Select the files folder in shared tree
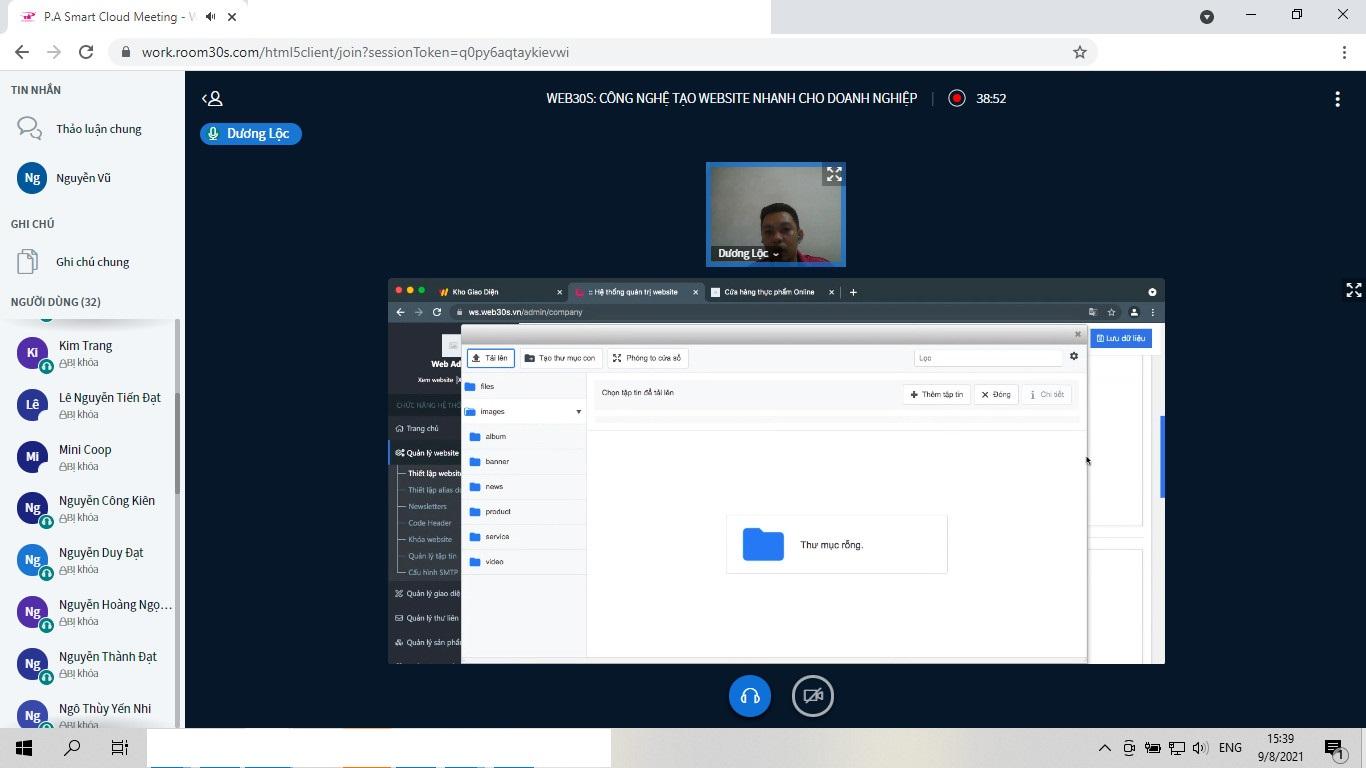Screen dimensions: 1366x768 (524, 386)
